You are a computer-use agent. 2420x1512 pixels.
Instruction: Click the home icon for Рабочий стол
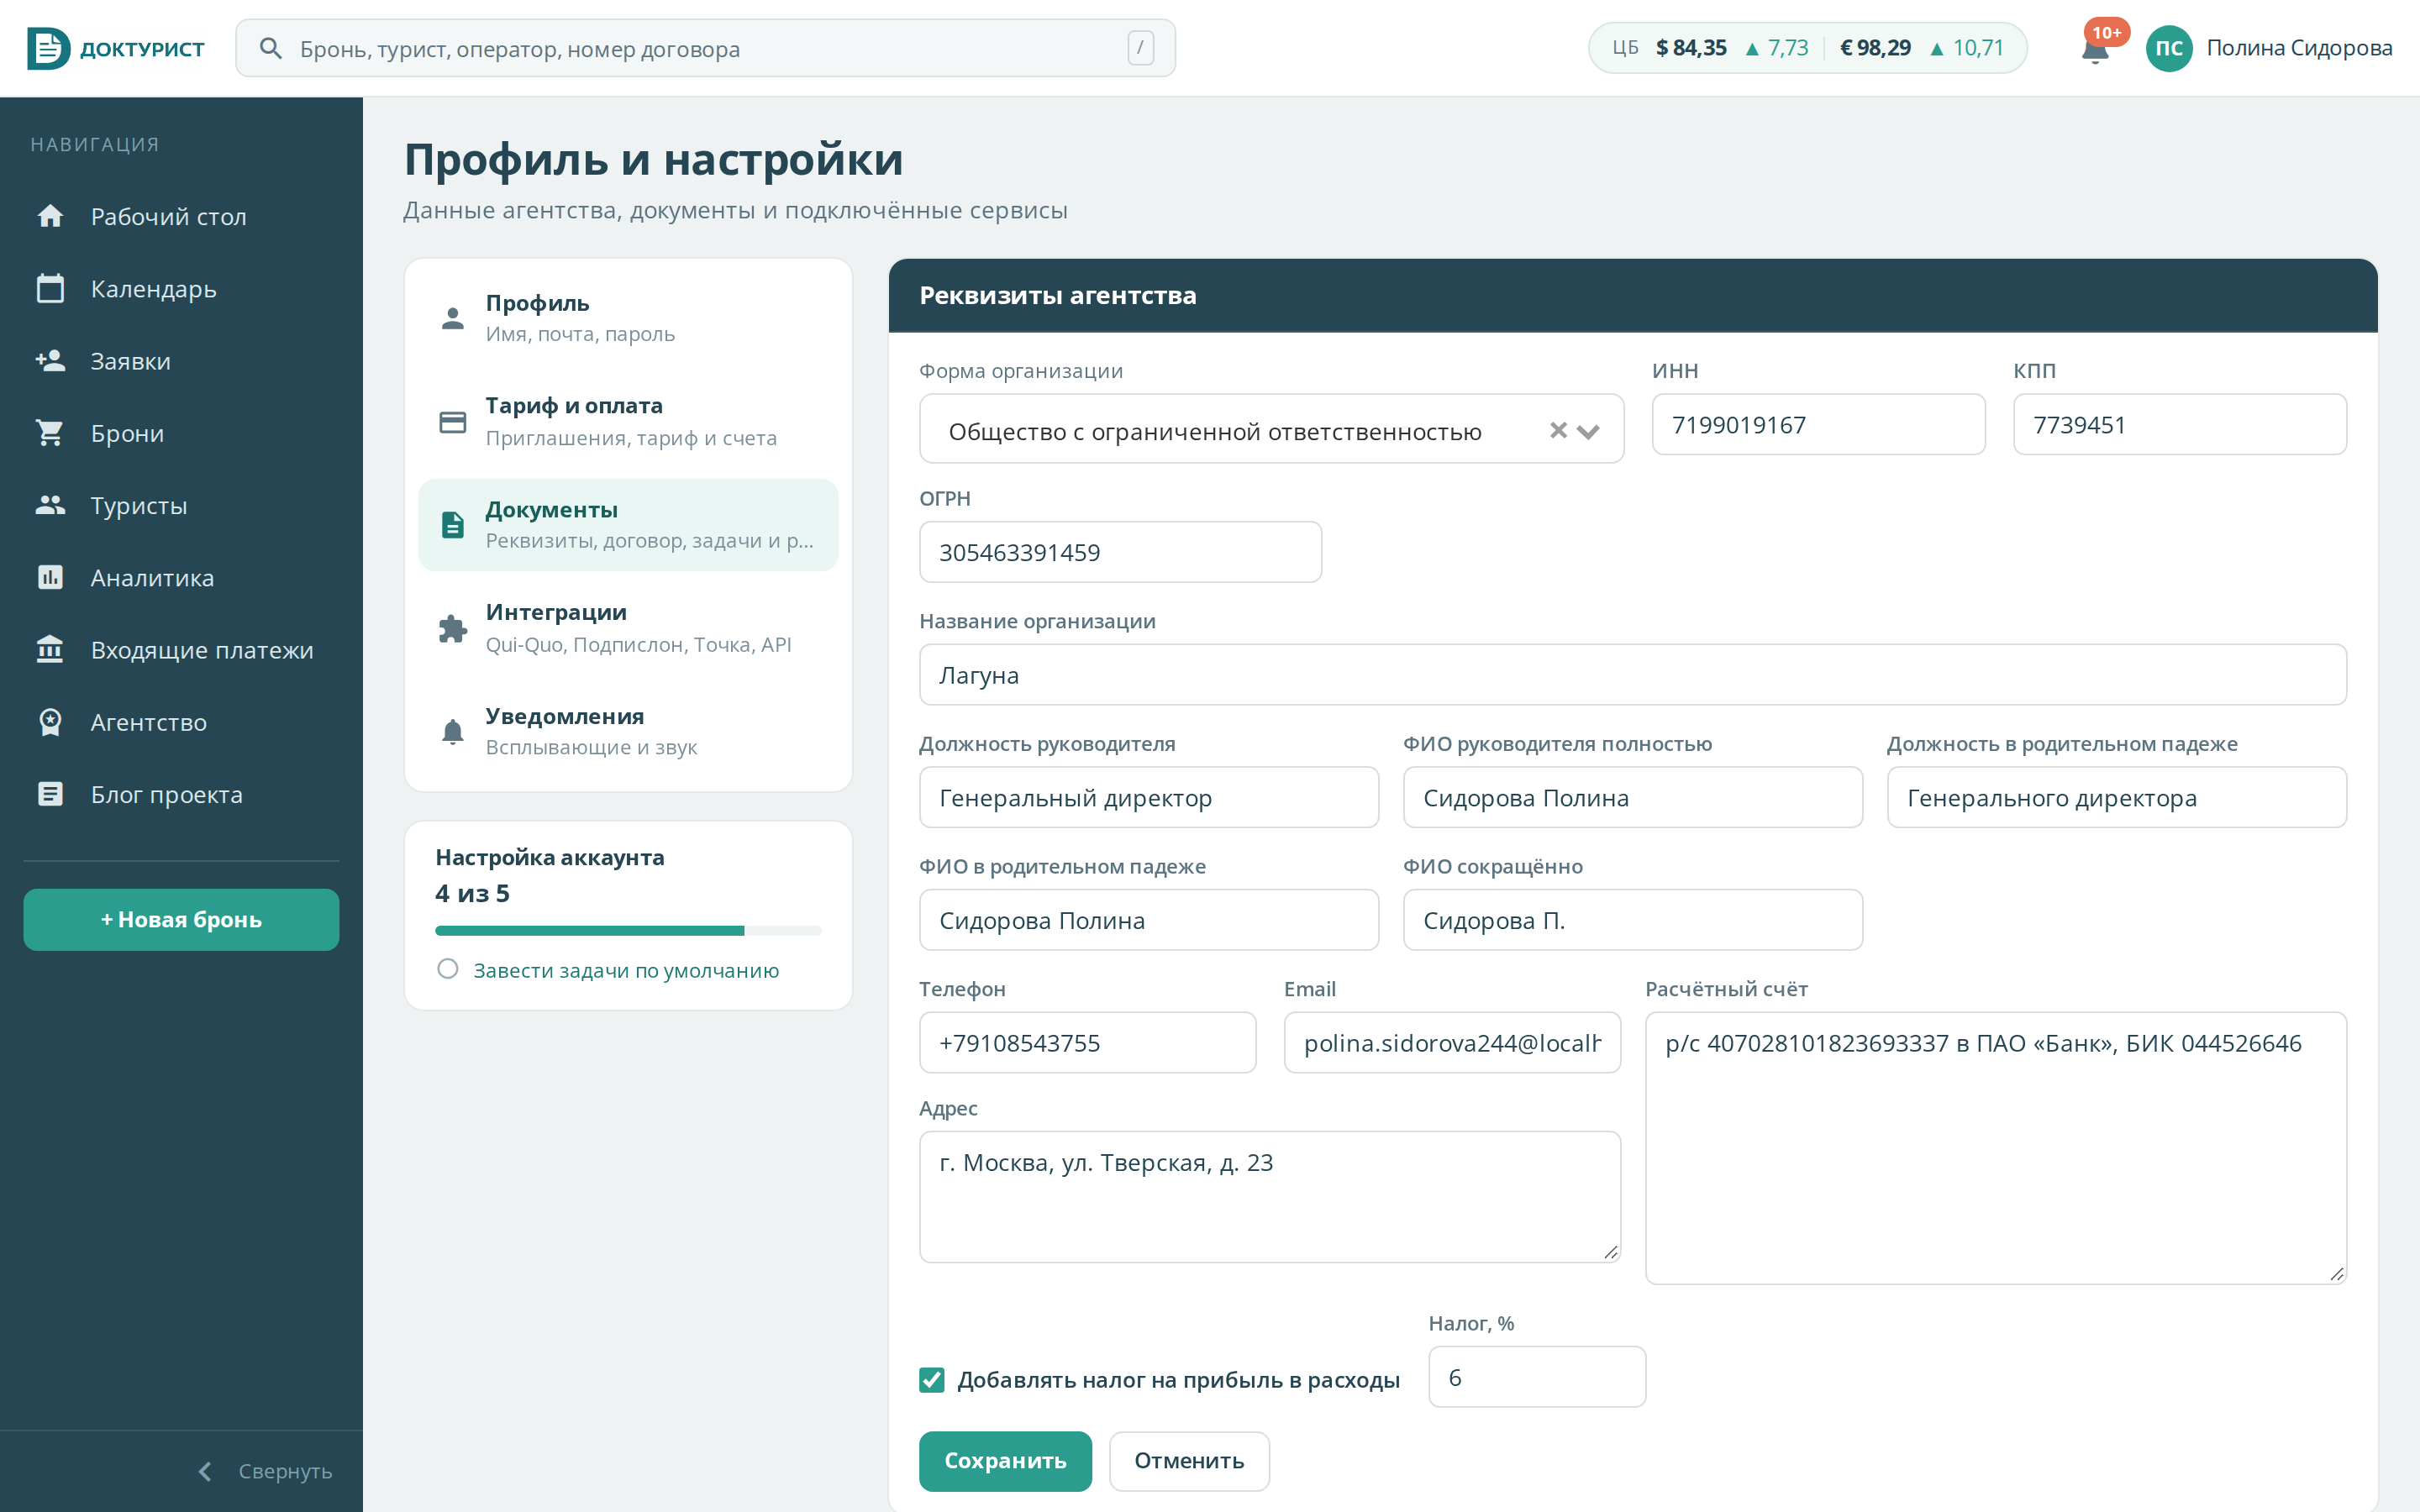click(50, 216)
